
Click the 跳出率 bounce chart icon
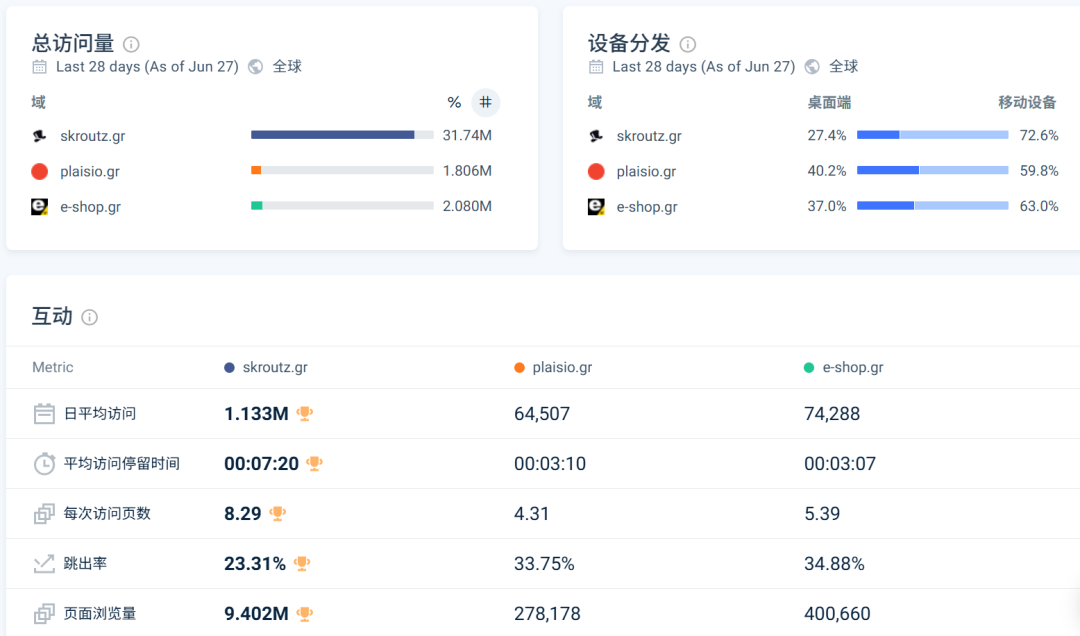[x=44, y=564]
